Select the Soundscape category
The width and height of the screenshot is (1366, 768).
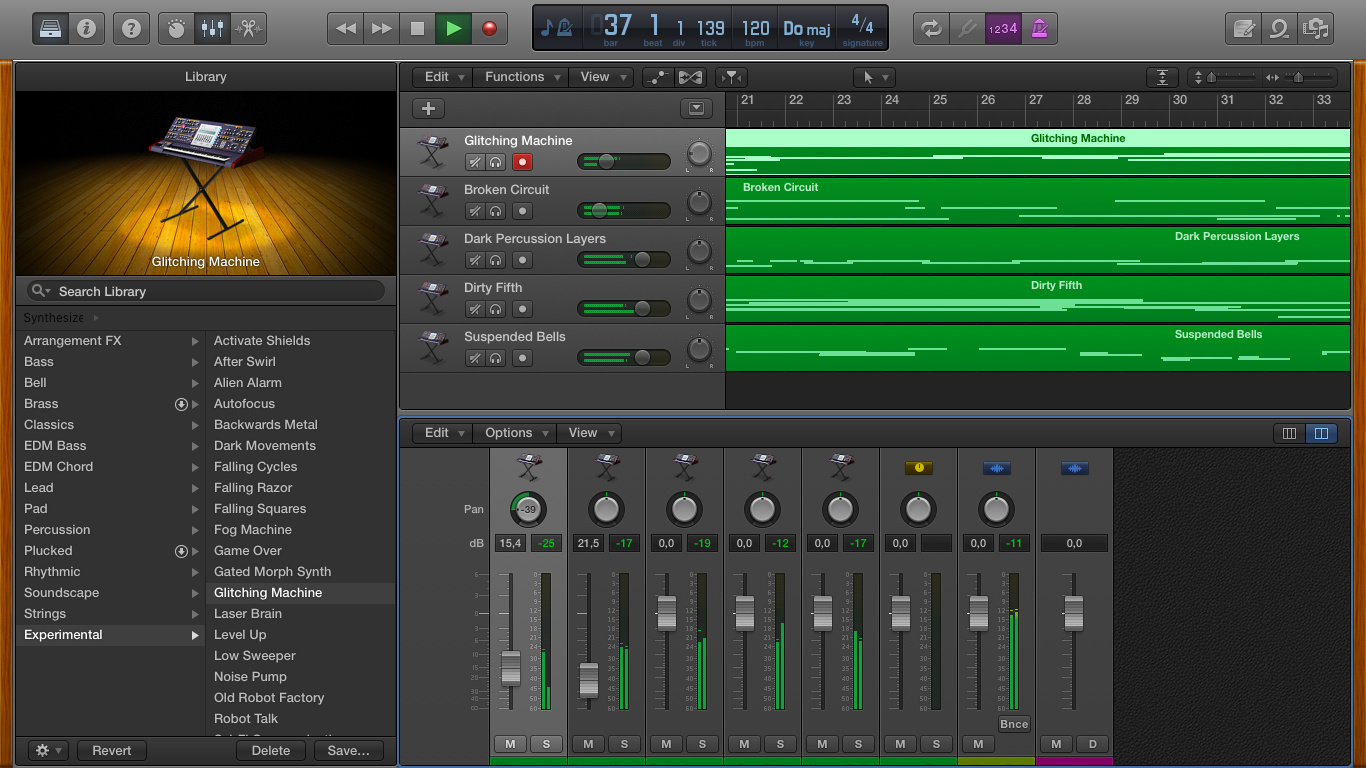[110, 593]
